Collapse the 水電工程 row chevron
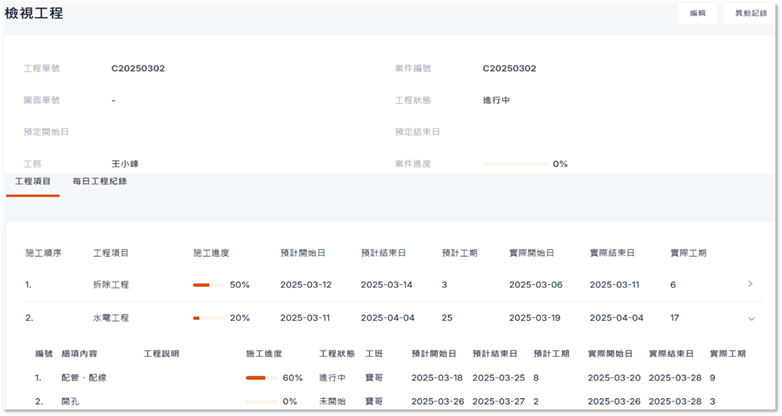The image size is (782, 416). click(751, 318)
